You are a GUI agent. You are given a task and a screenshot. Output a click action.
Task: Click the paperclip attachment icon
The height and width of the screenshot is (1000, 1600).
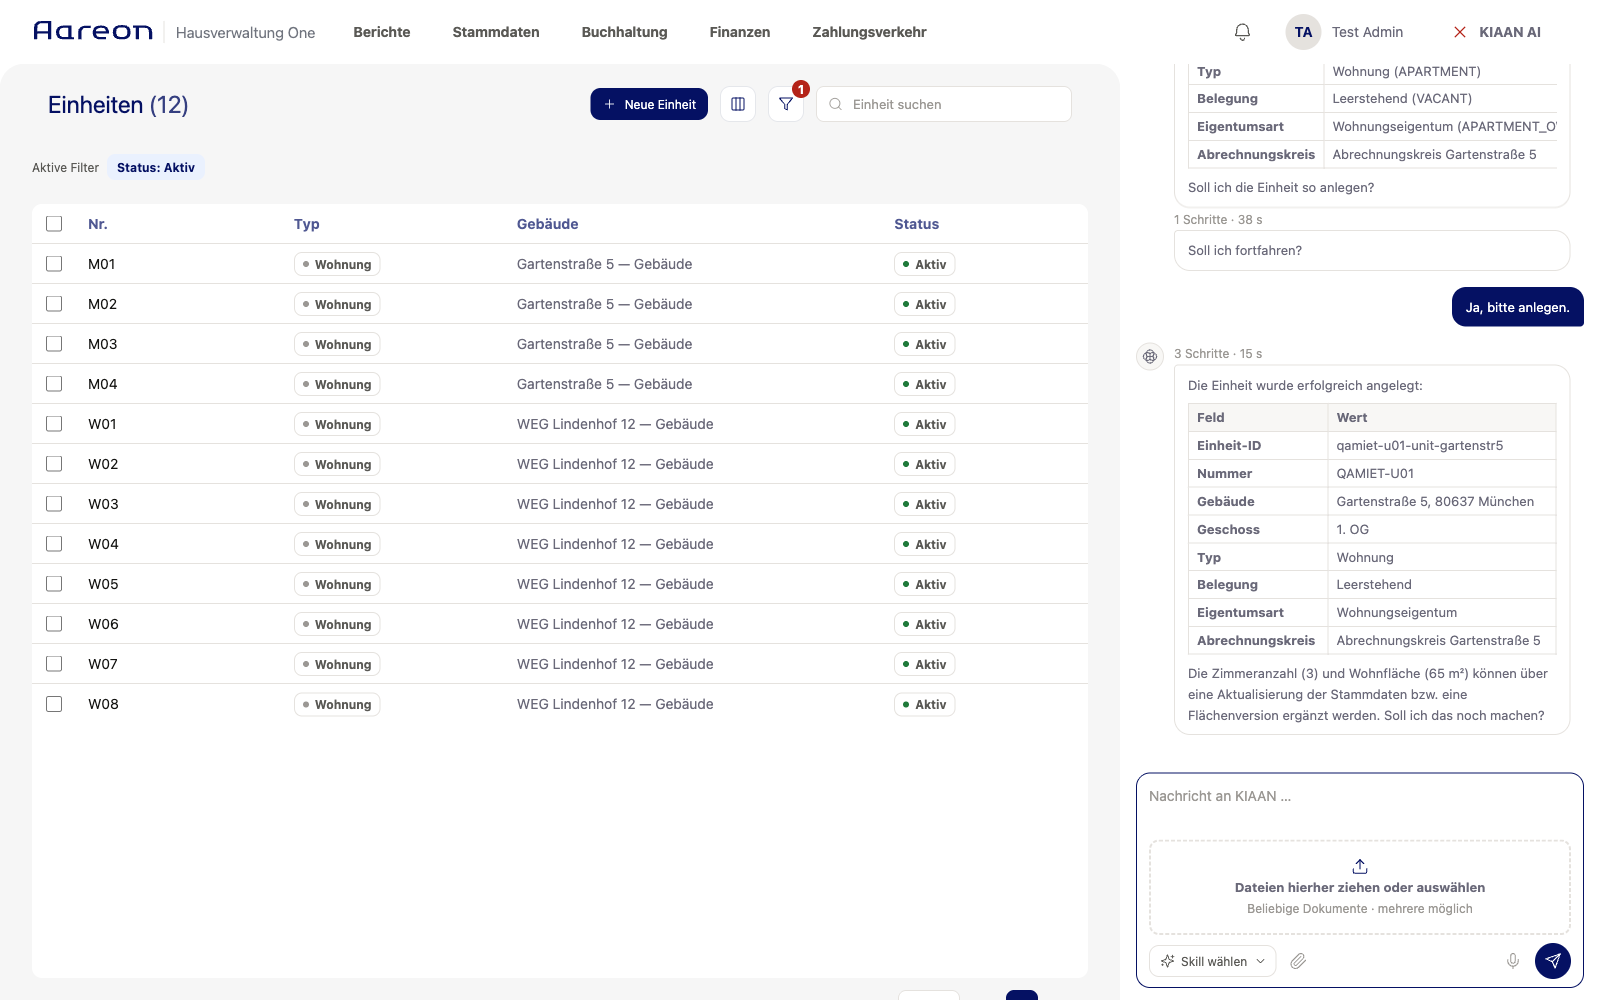point(1298,961)
